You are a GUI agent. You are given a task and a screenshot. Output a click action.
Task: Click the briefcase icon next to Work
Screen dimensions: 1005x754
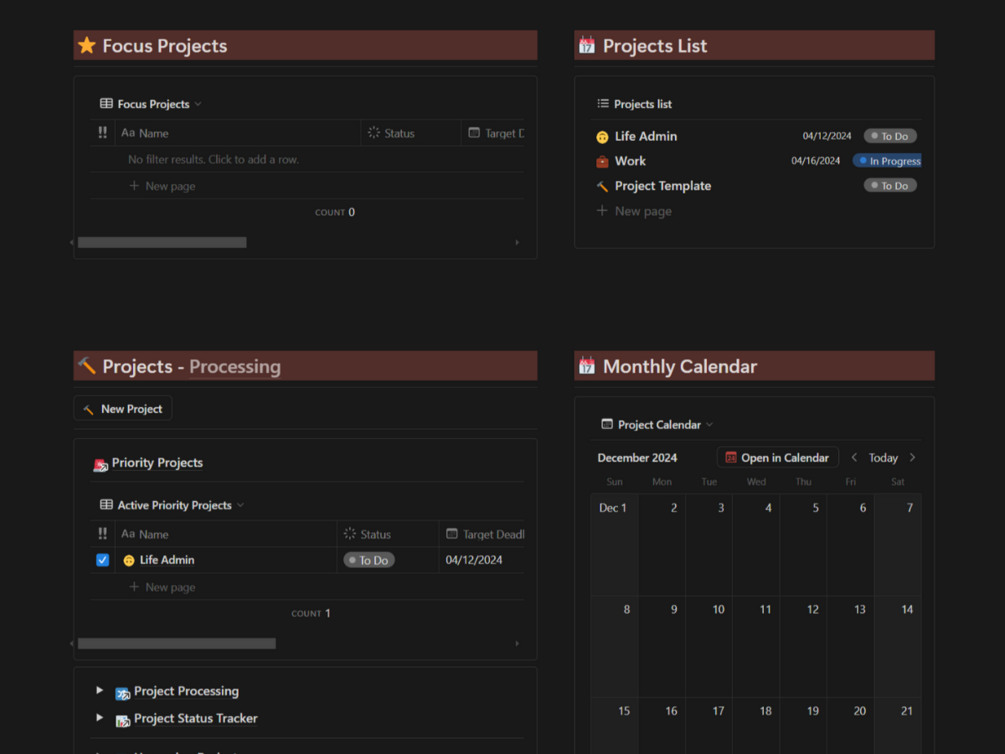point(602,161)
